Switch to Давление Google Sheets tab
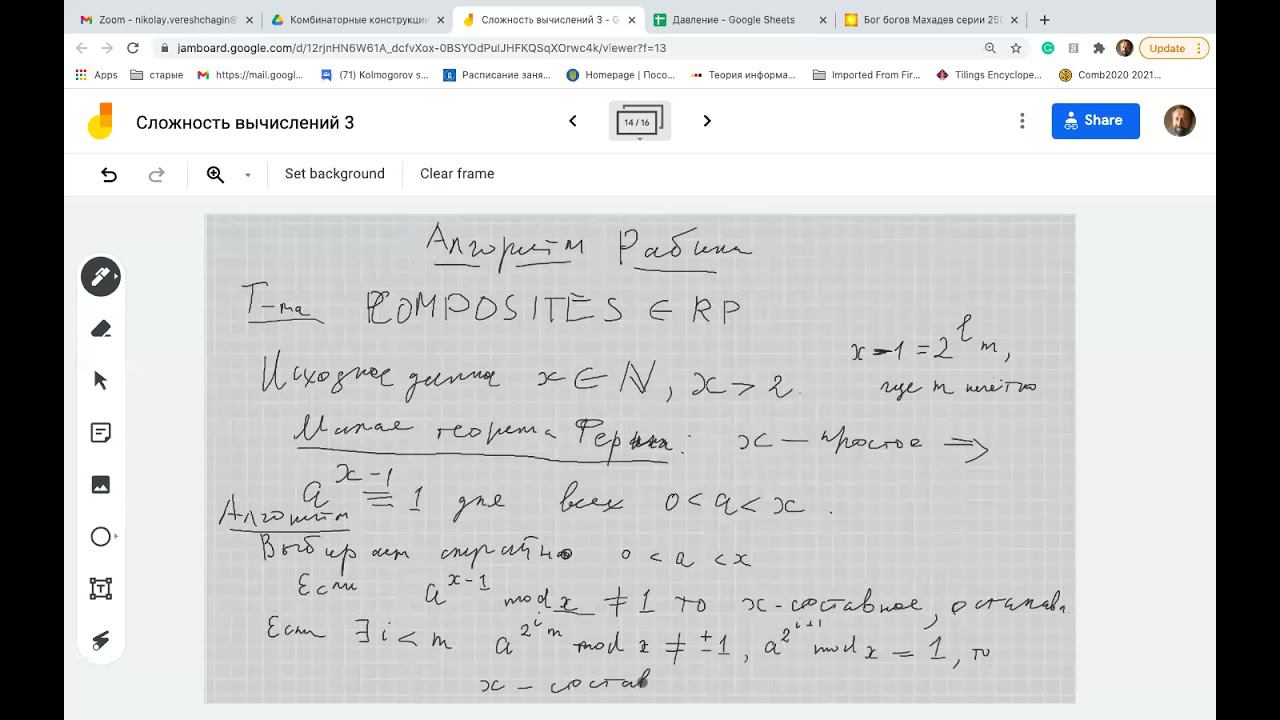Viewport: 1280px width, 720px height. [x=741, y=20]
